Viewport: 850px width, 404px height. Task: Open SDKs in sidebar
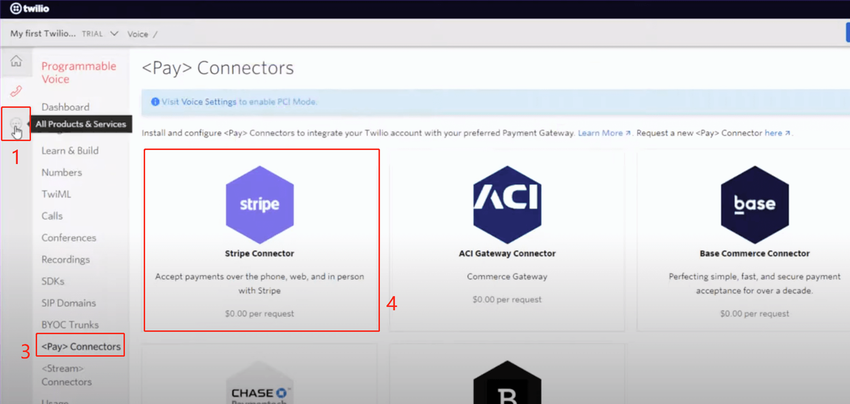[x=53, y=281]
